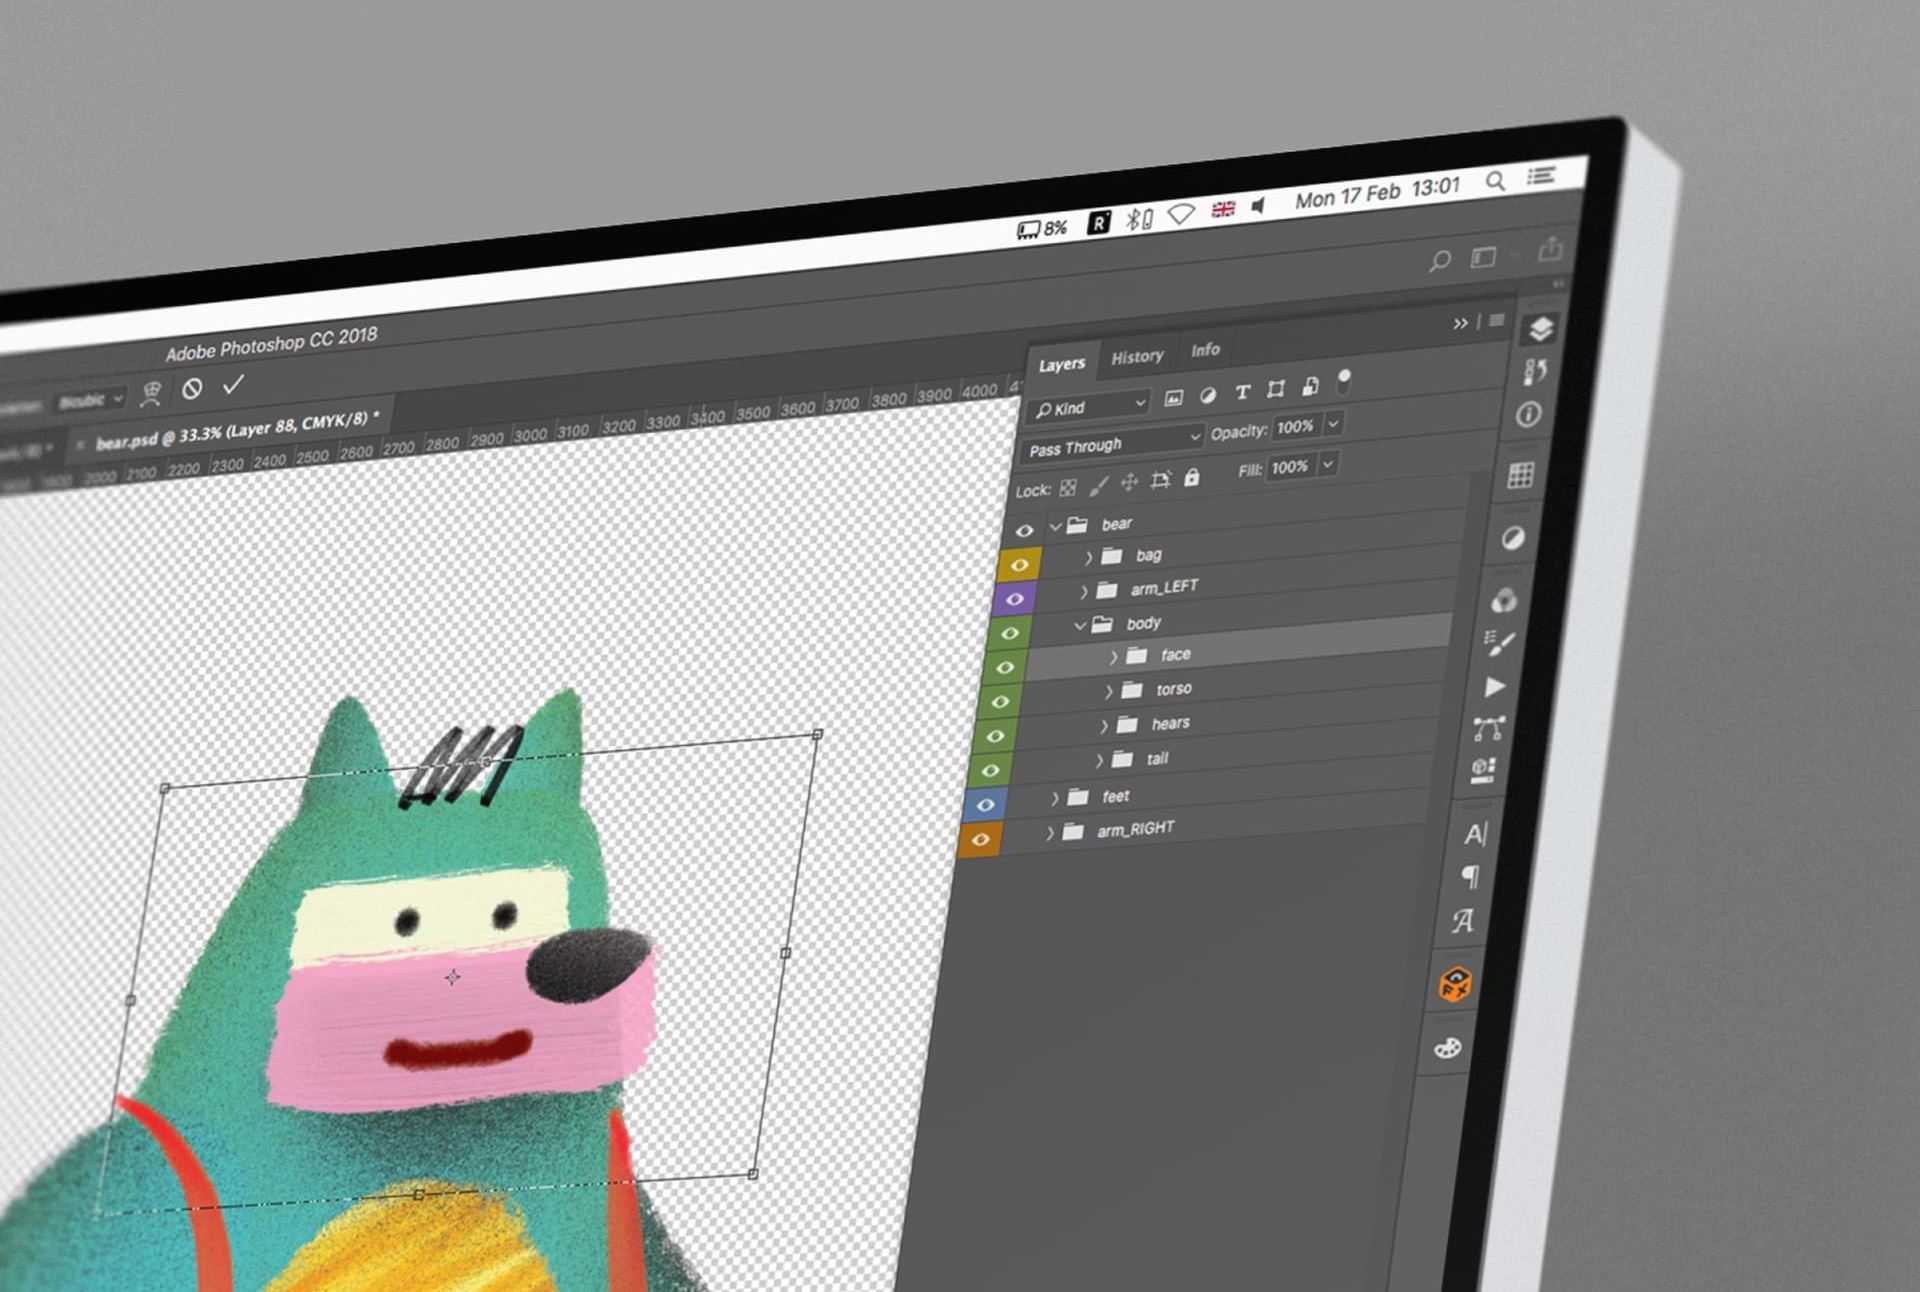Cancel the transform using the circle-slash icon
This screenshot has height=1292, width=1920.
pos(192,389)
